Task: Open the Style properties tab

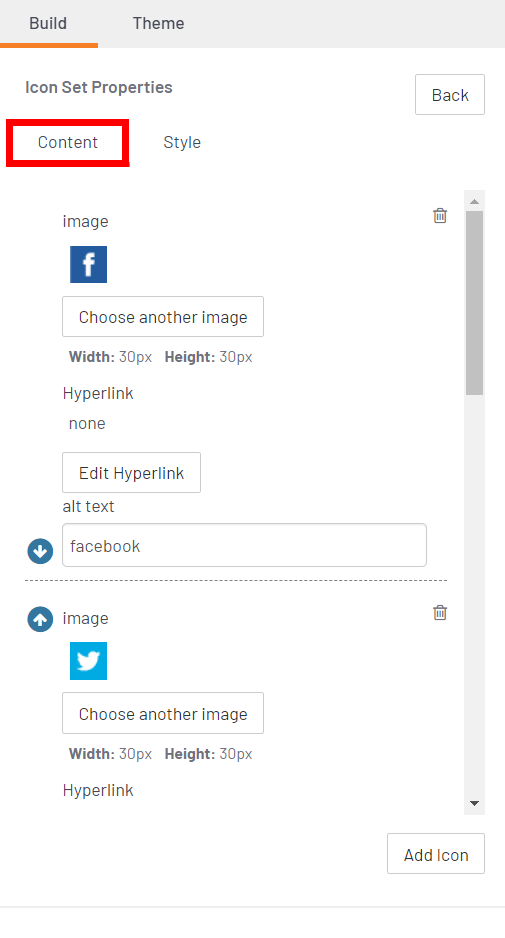Action: [182, 142]
